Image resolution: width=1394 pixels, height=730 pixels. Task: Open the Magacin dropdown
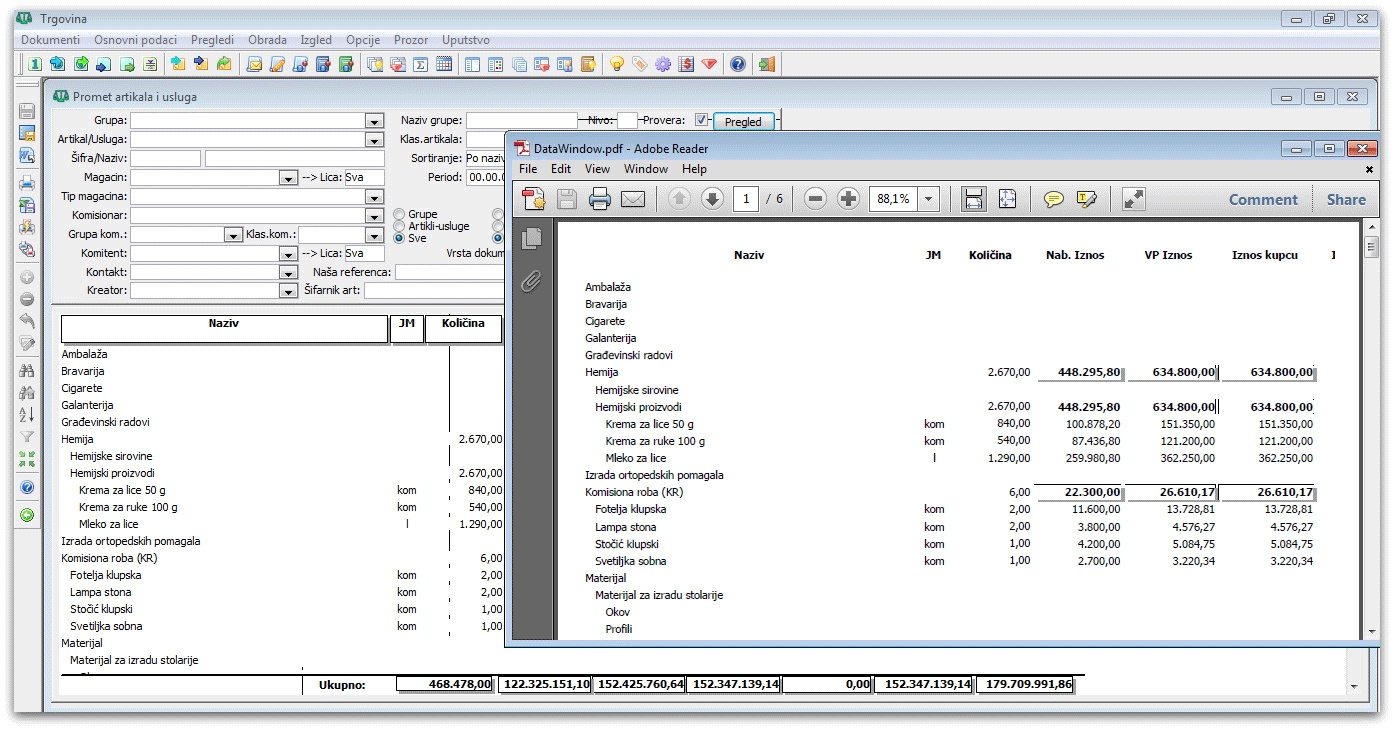(288, 178)
